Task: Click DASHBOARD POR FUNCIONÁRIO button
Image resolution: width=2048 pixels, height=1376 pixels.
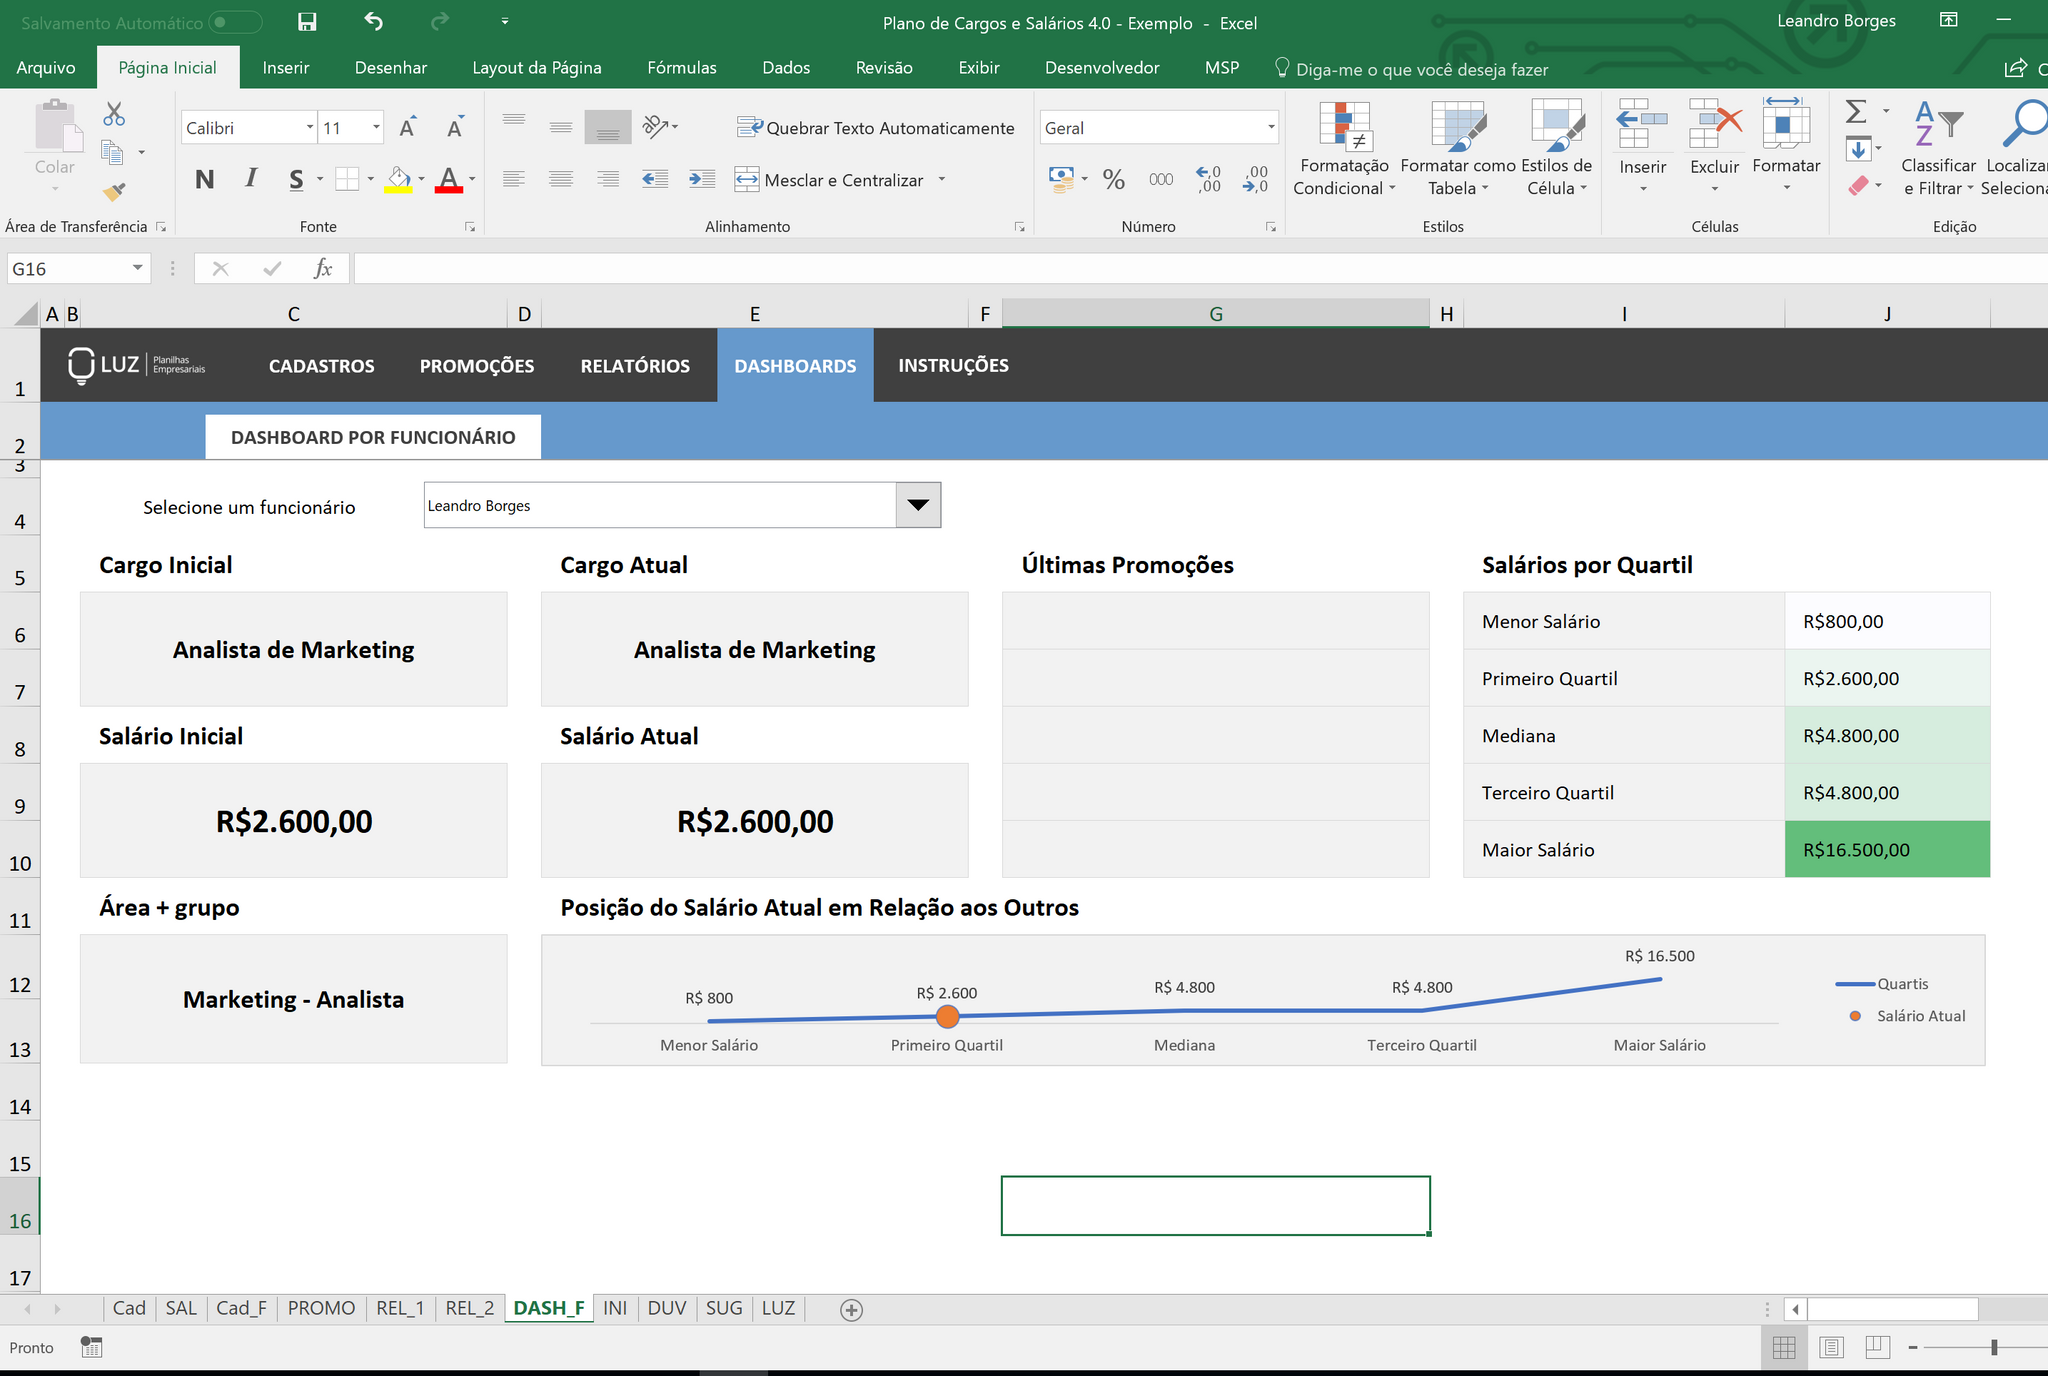Action: (x=373, y=437)
